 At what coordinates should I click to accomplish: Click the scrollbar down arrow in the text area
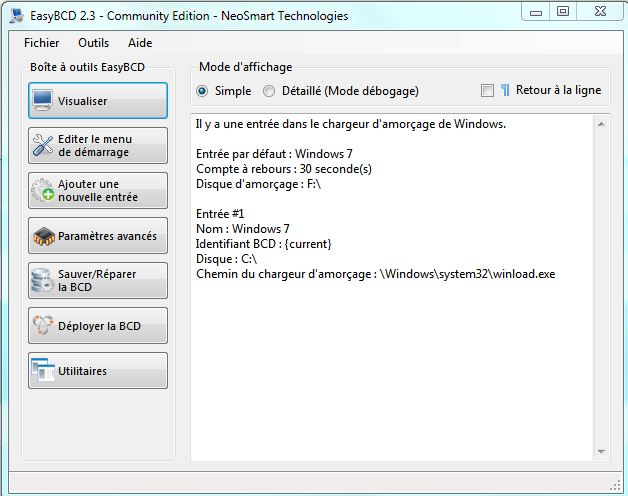(601, 452)
